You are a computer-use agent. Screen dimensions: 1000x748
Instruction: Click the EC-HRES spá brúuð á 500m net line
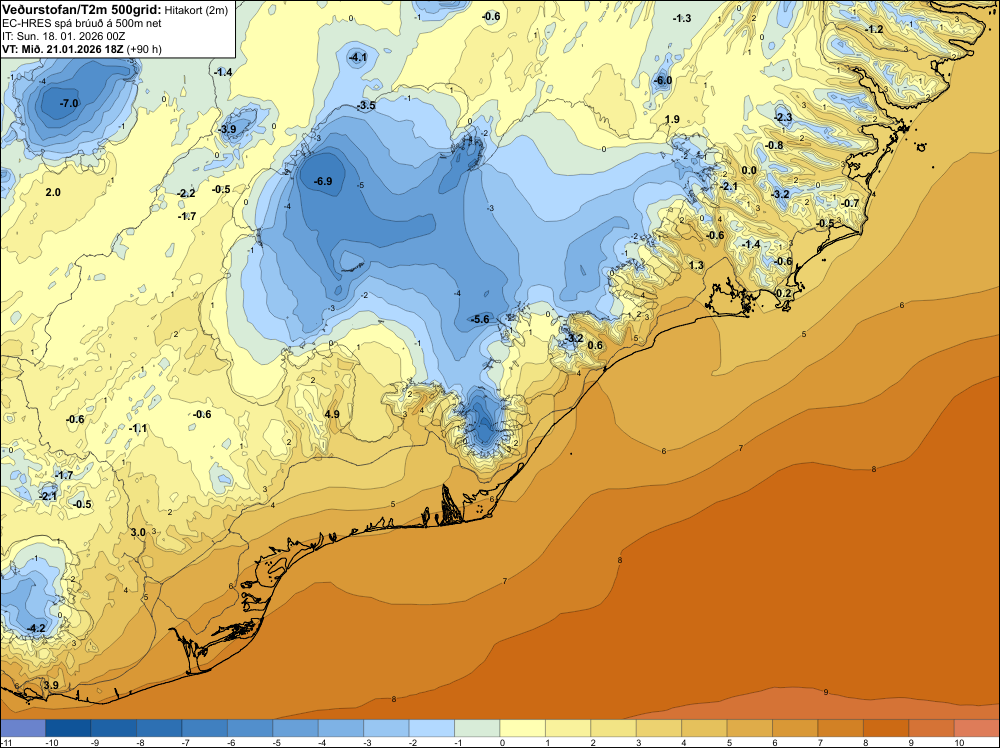point(82,24)
